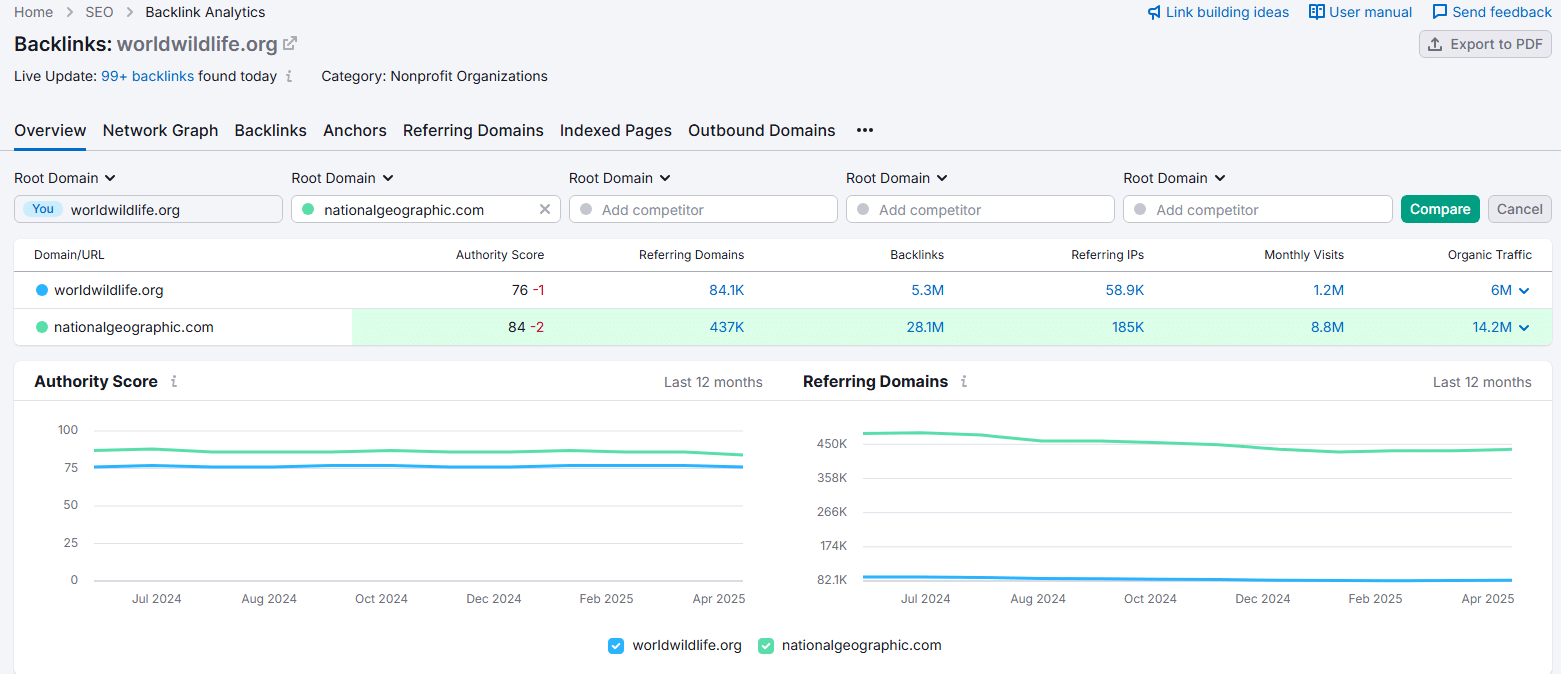Switch to the Overview tab
1561x674 pixels.
(x=50, y=130)
